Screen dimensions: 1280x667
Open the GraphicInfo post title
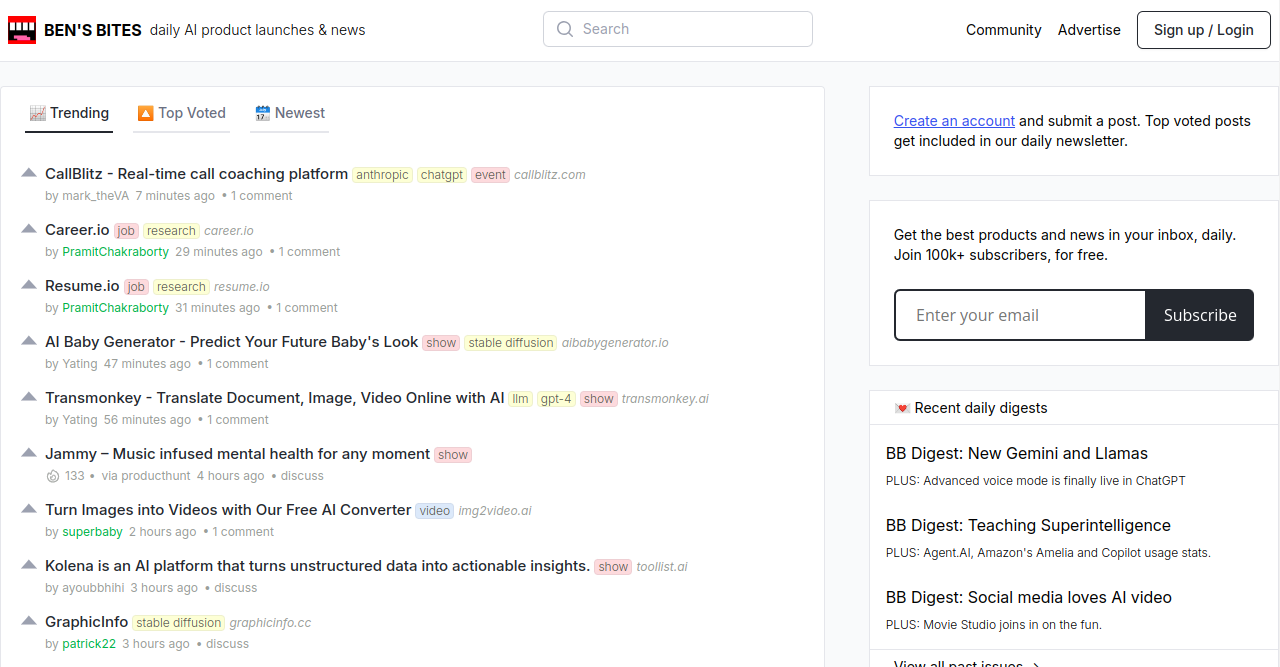(86, 622)
